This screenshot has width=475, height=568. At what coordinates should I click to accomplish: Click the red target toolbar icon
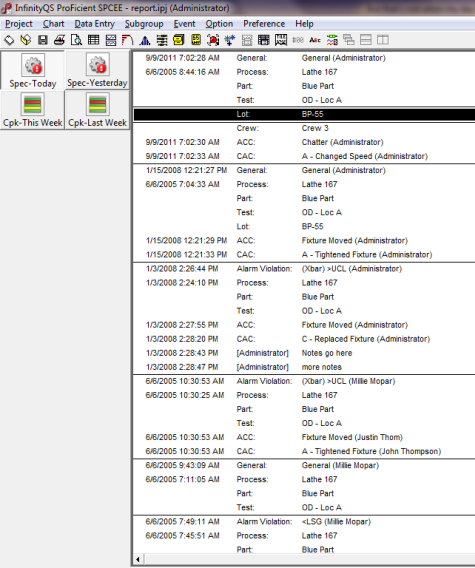pyautogui.click(x=213, y=40)
